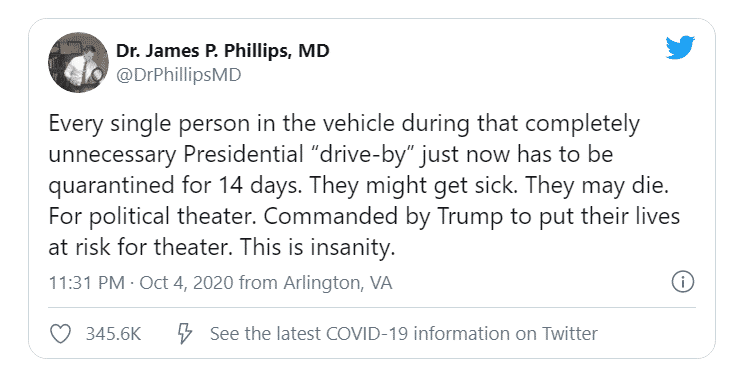The height and width of the screenshot is (370, 756).
Task: Click the phrase "For political theater."
Action: click(152, 217)
